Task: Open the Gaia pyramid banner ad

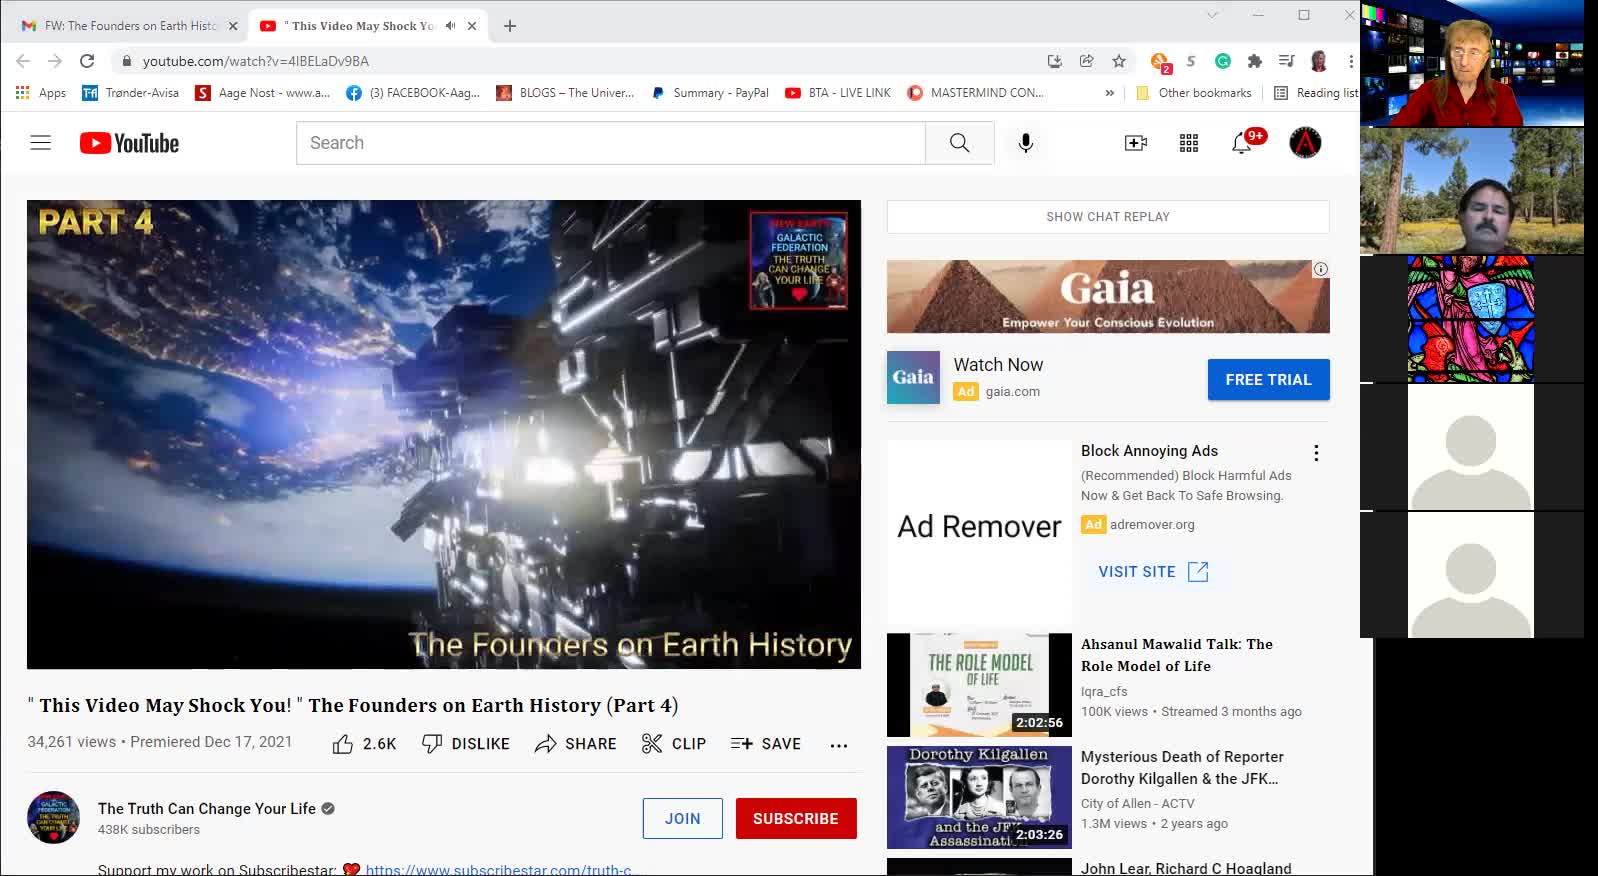Action: (x=1108, y=297)
